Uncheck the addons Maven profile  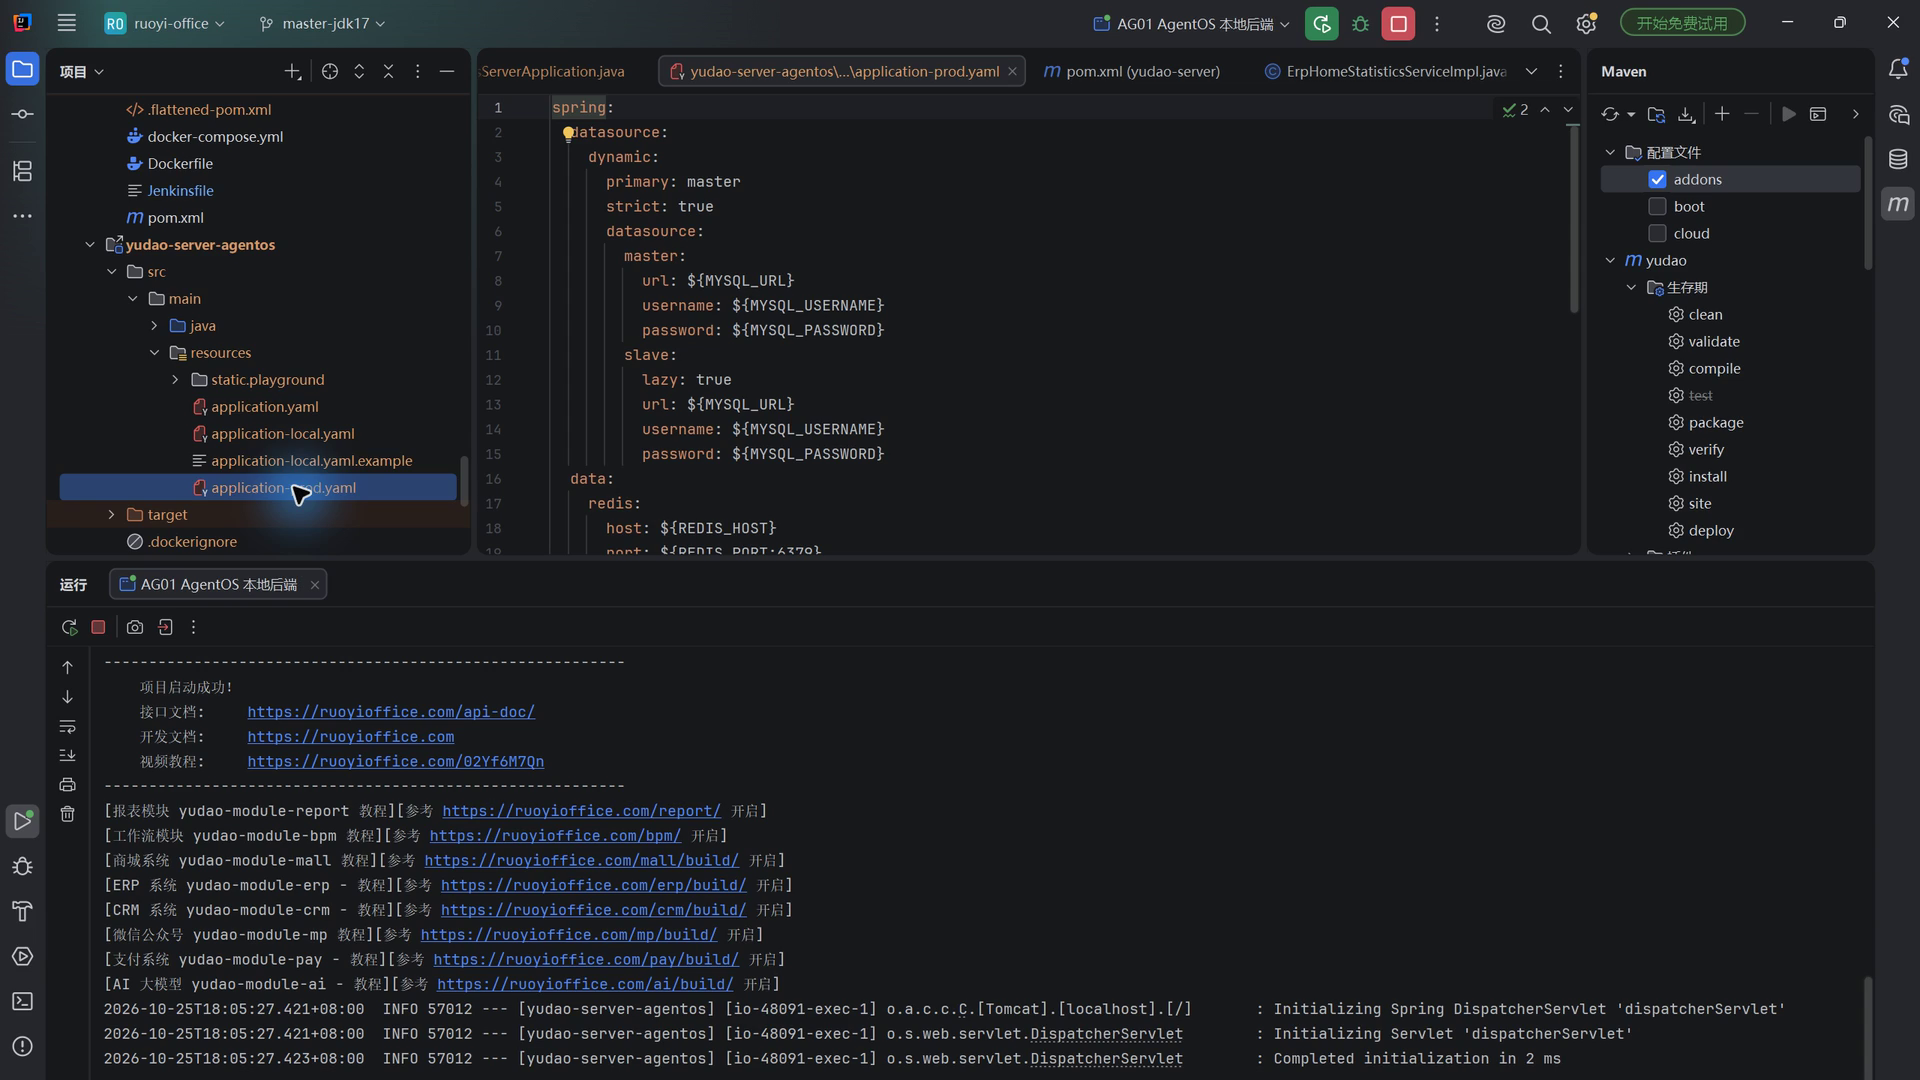1657,179
